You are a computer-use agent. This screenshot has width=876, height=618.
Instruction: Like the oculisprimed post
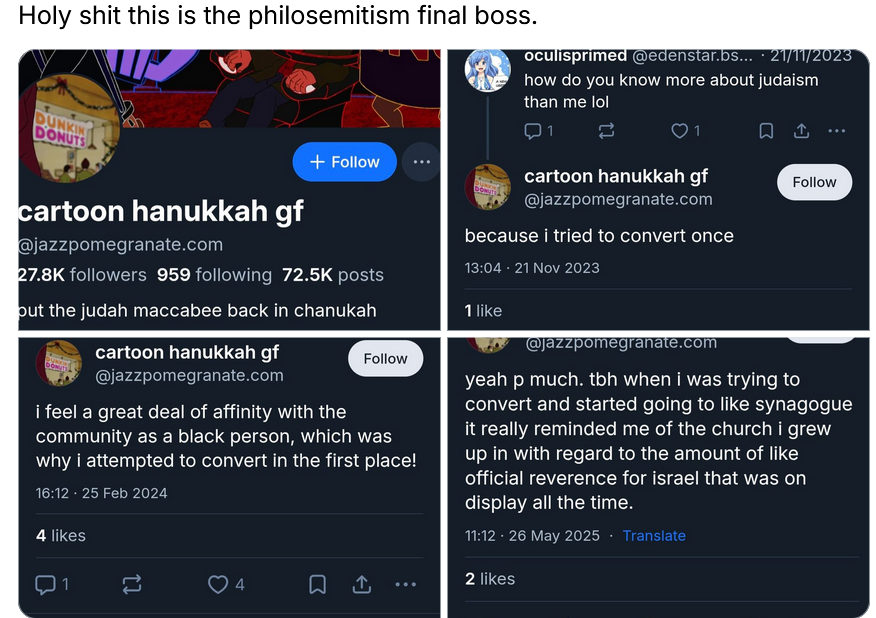(x=680, y=131)
